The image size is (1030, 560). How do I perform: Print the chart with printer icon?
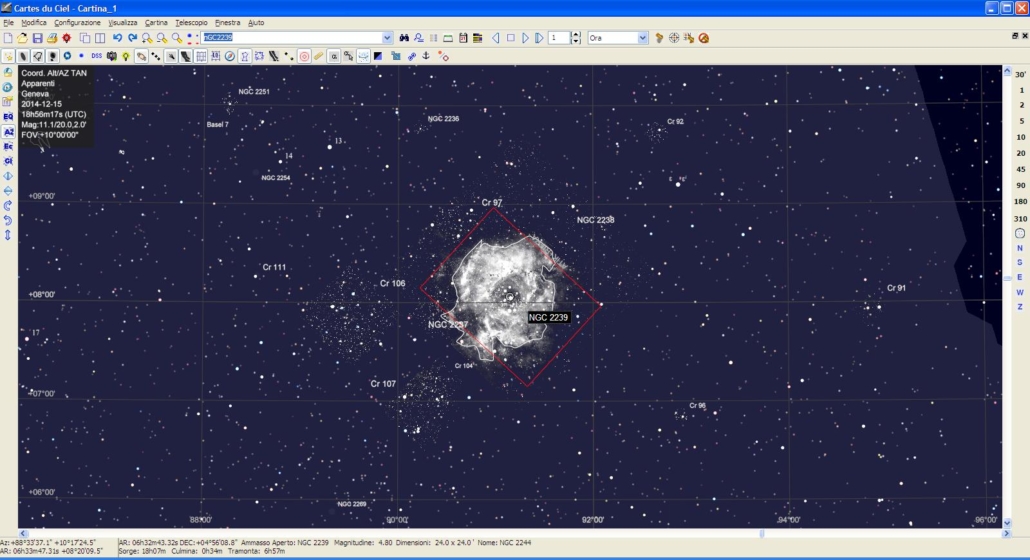(x=52, y=38)
